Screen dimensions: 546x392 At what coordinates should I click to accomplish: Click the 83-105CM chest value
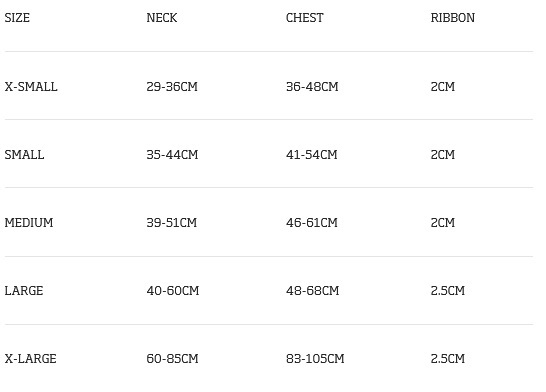[x=315, y=359]
